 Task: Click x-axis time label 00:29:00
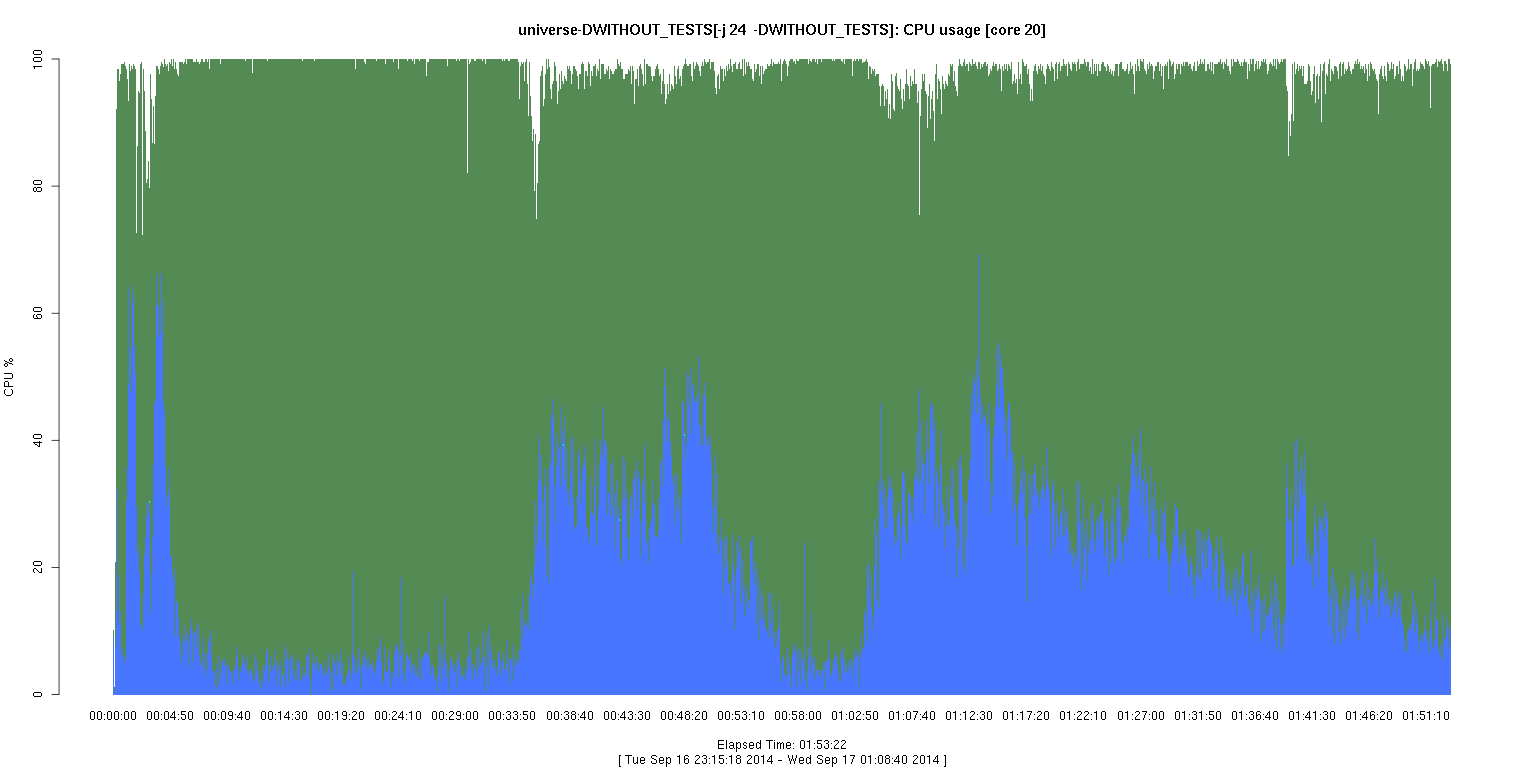click(455, 716)
